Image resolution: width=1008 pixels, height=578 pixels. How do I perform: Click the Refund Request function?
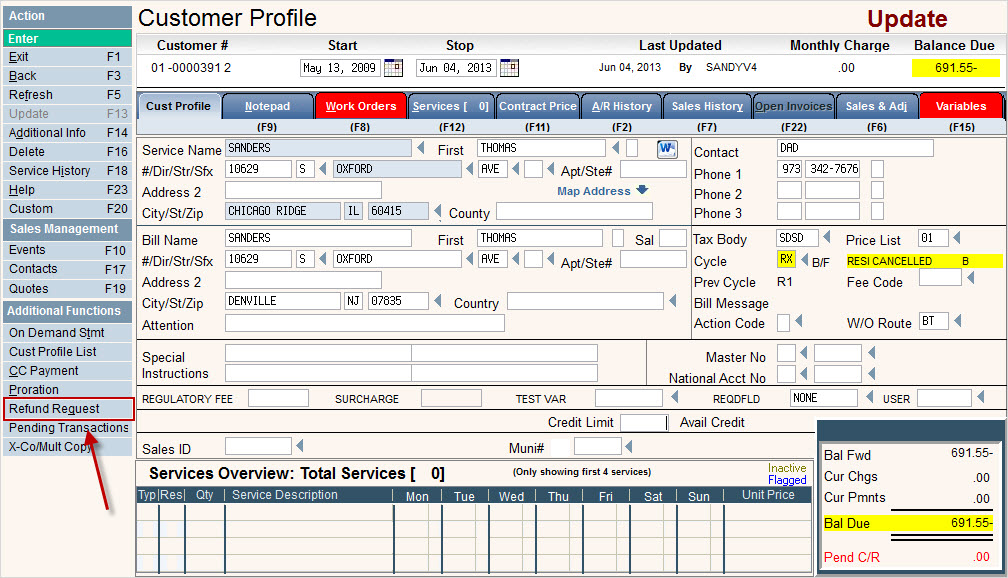pyautogui.click(x=68, y=408)
